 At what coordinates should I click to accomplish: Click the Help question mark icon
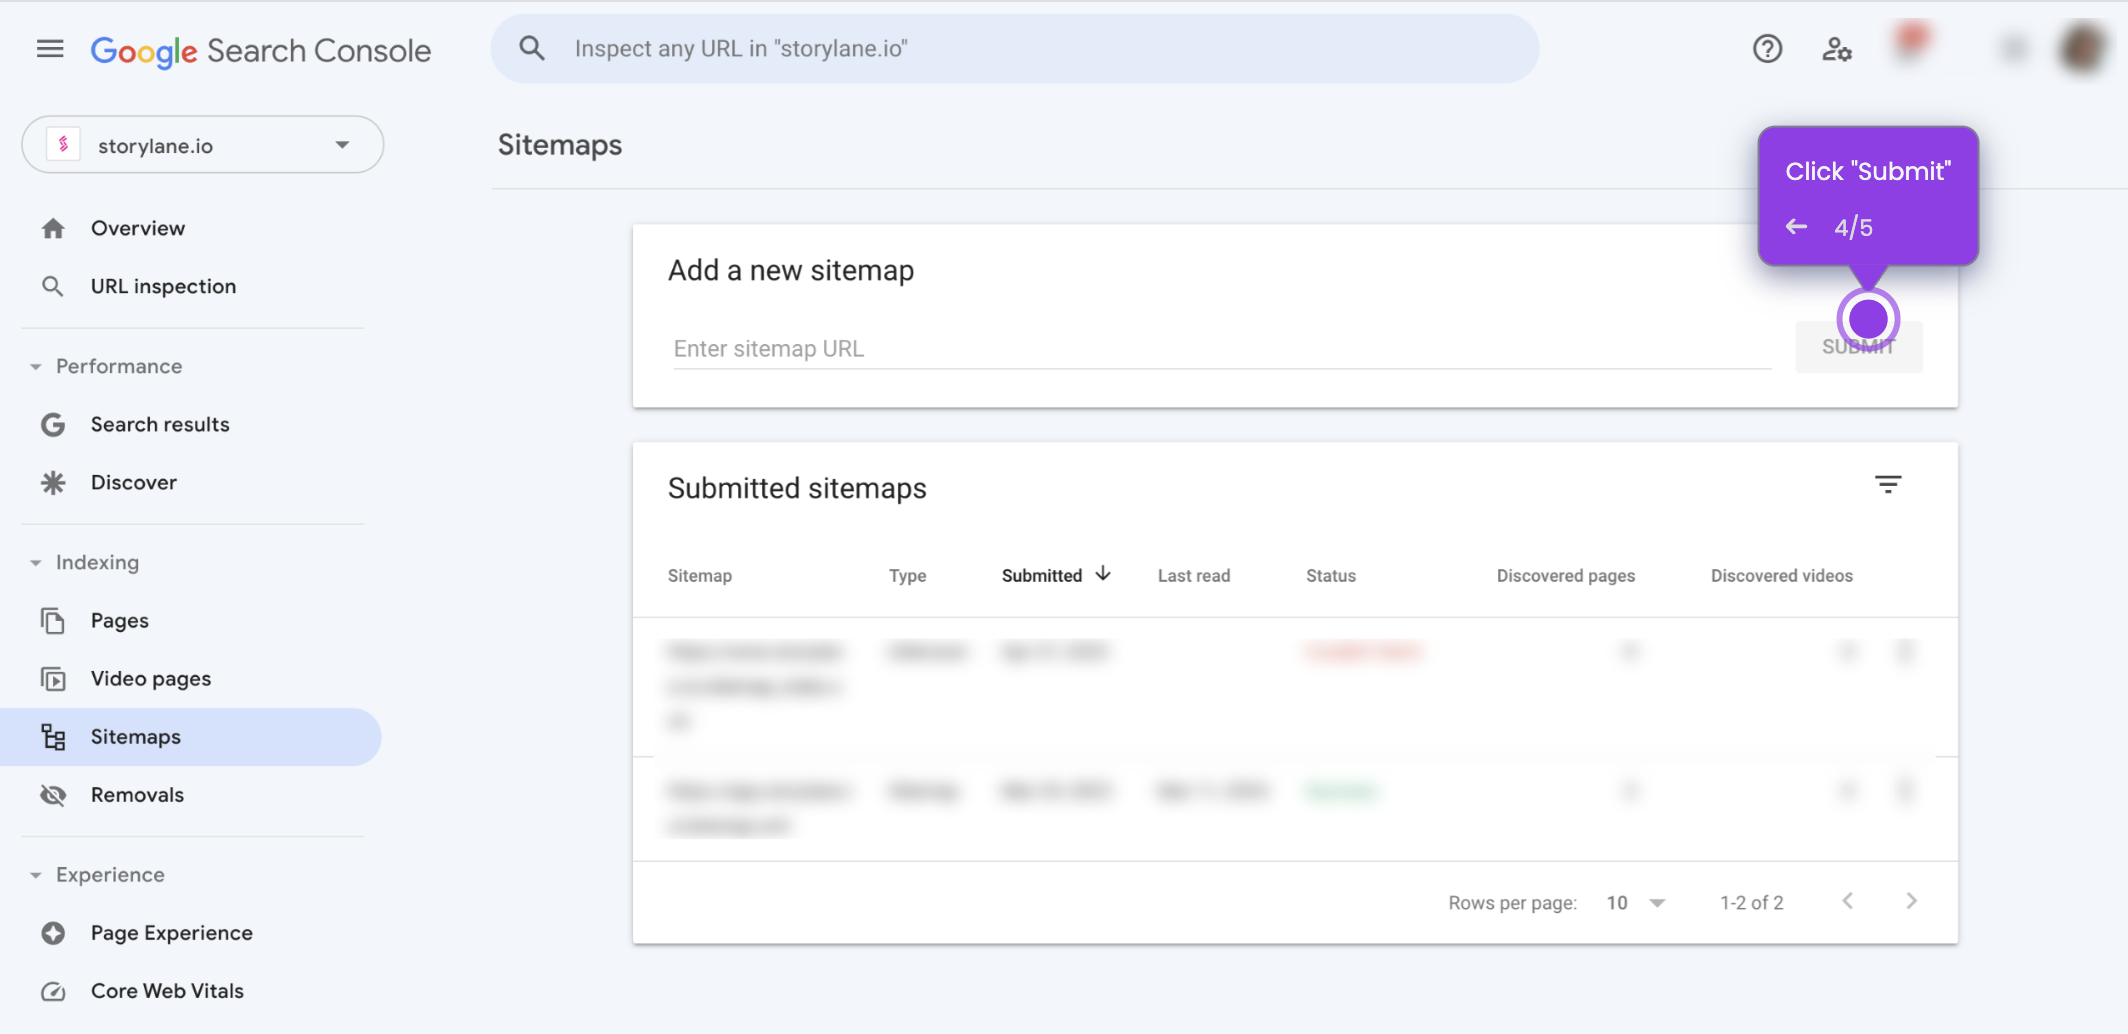1767,48
